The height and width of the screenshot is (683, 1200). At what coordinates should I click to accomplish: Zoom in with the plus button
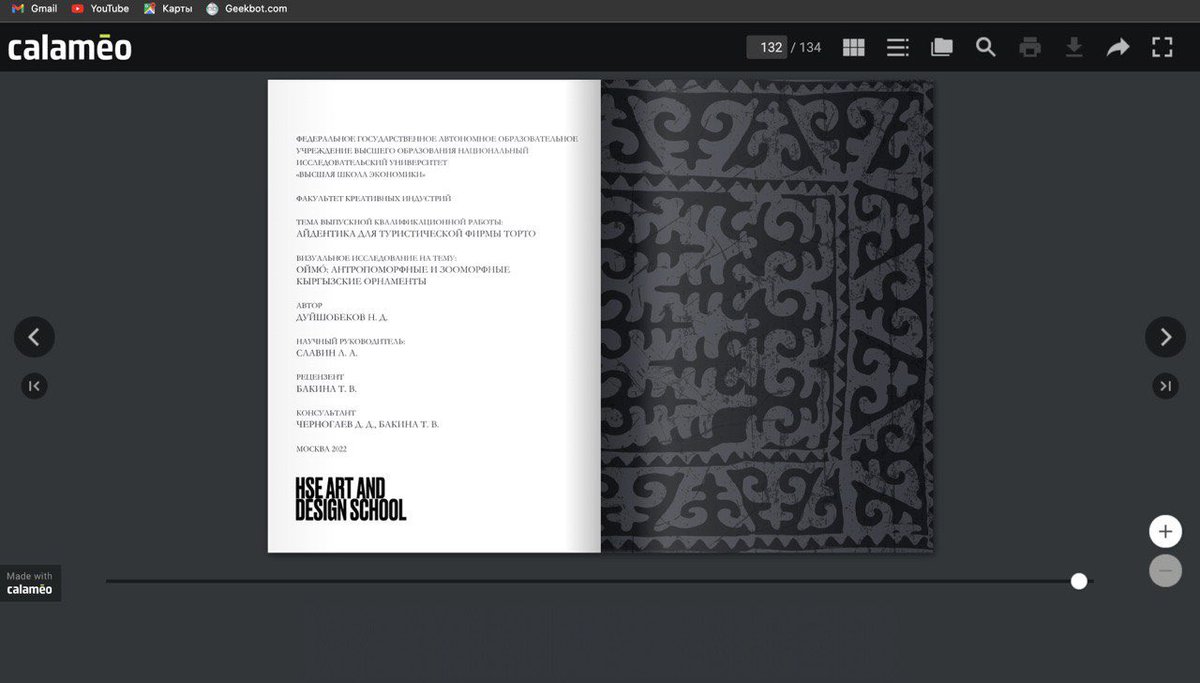coord(1165,532)
